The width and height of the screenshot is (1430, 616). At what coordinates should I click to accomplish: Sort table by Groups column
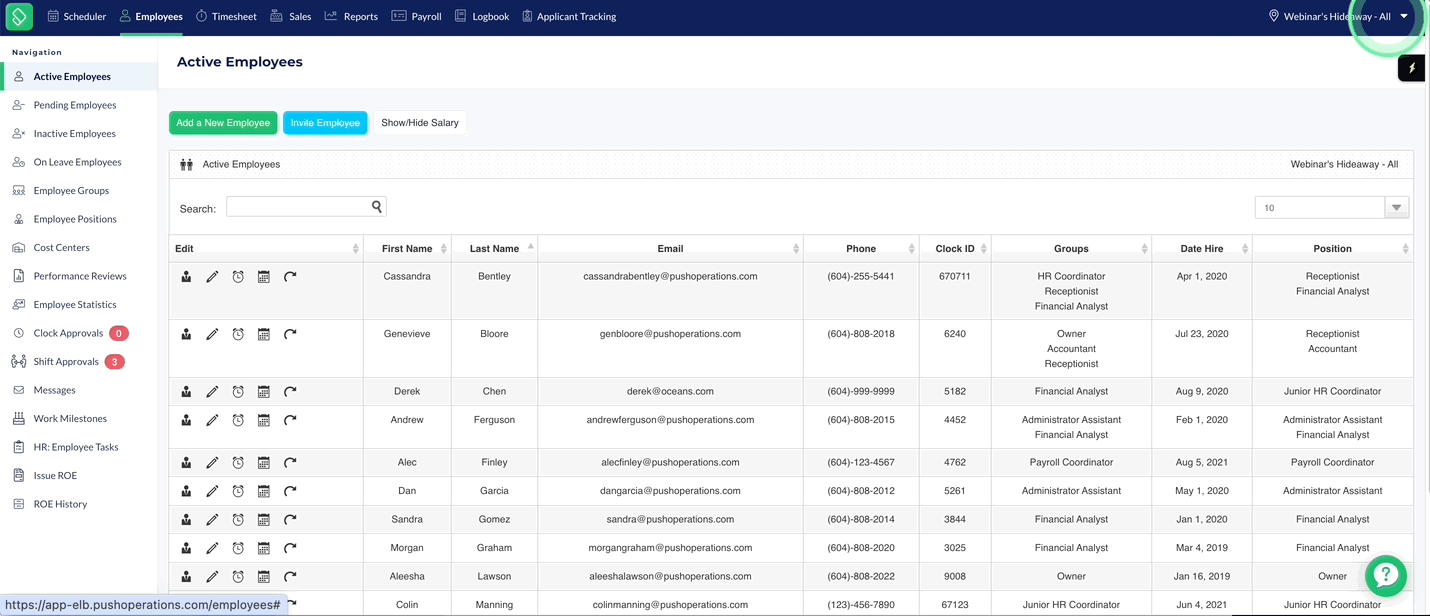tap(1071, 249)
